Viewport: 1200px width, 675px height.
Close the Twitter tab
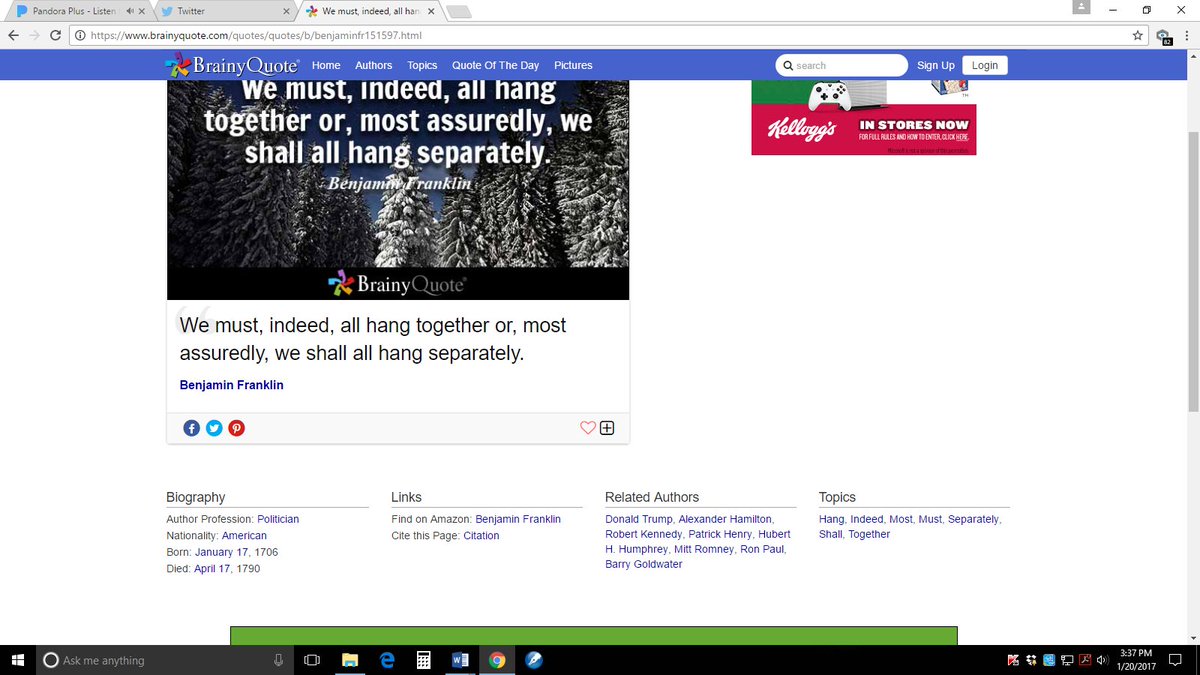287,11
